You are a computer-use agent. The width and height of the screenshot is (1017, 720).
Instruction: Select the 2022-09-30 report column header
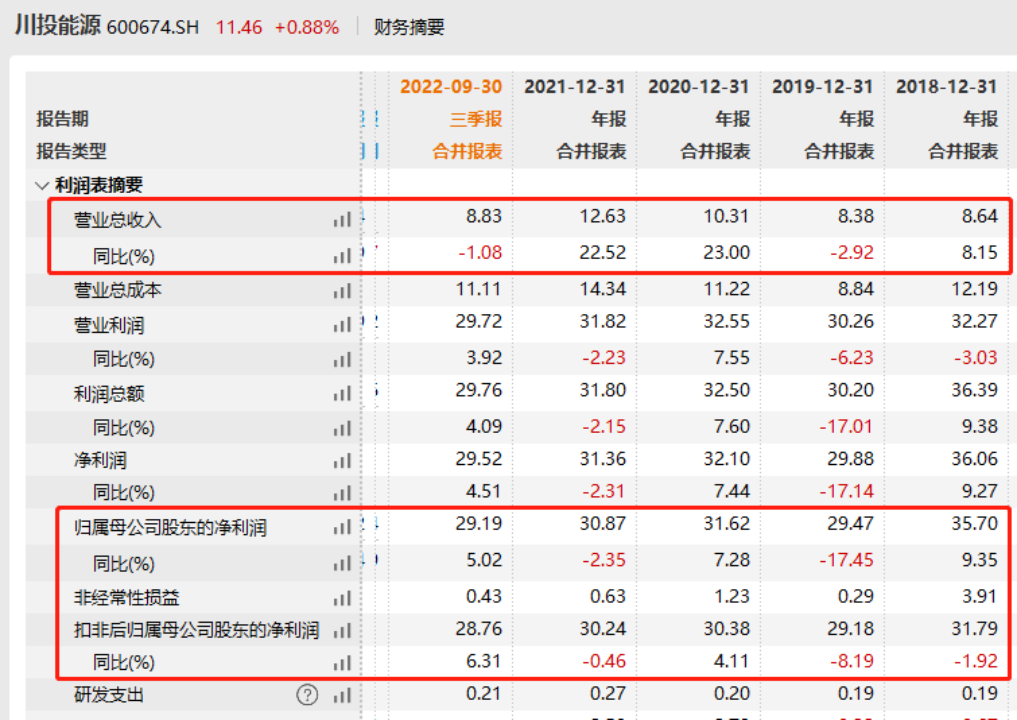tap(451, 86)
